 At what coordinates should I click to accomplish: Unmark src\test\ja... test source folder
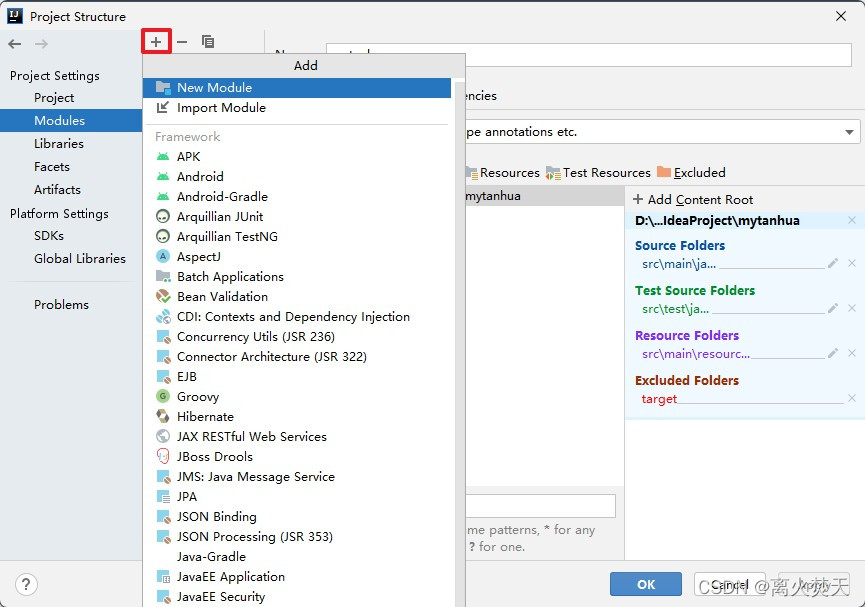(852, 308)
